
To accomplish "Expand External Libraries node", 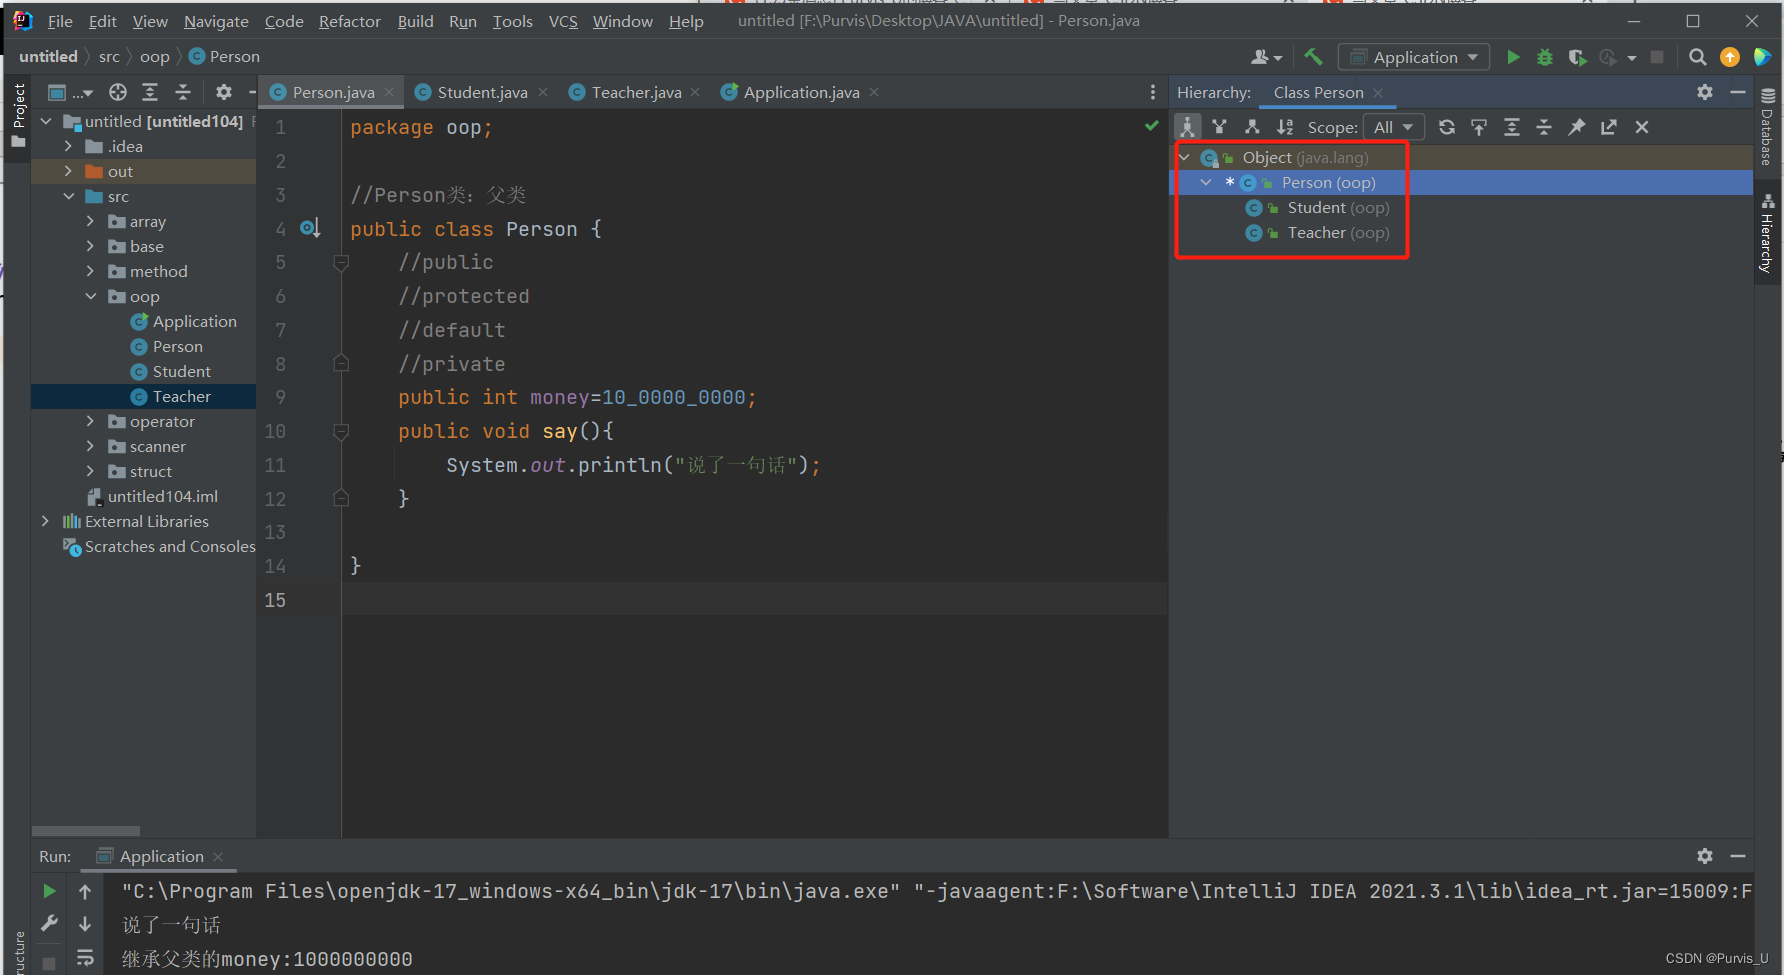I will tap(45, 521).
